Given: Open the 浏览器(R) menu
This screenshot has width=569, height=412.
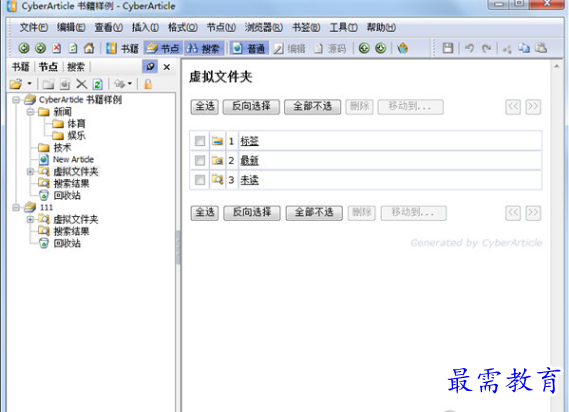Looking at the screenshot, I should (263, 27).
